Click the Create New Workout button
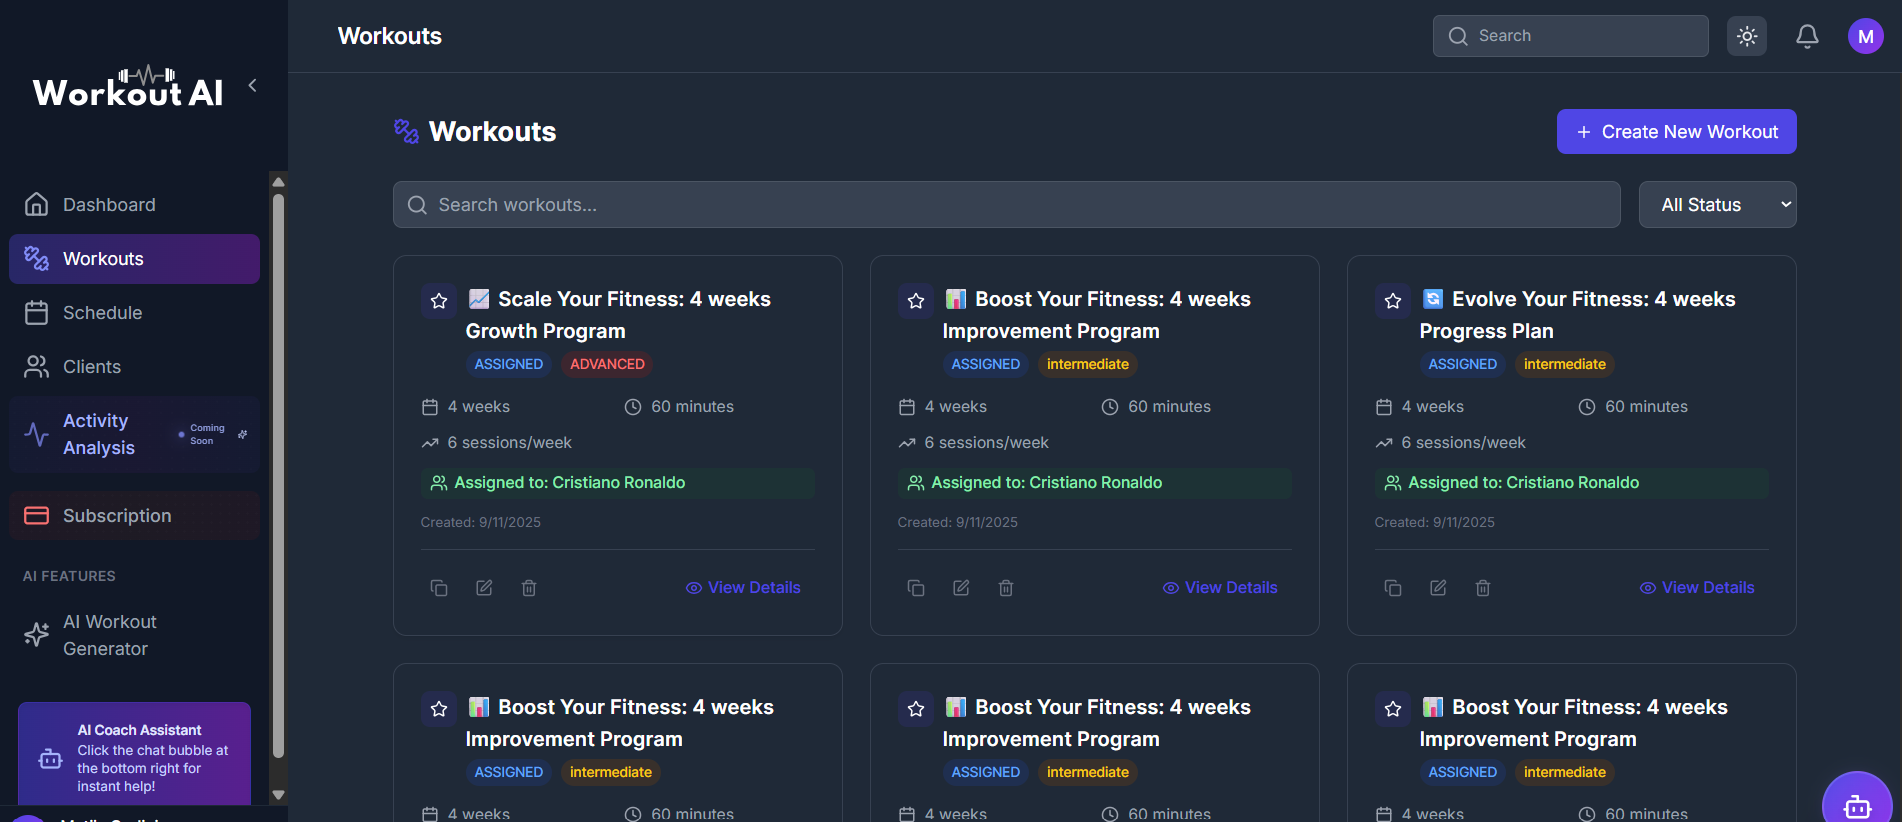Screen dimensions: 1902x822 [1676, 132]
